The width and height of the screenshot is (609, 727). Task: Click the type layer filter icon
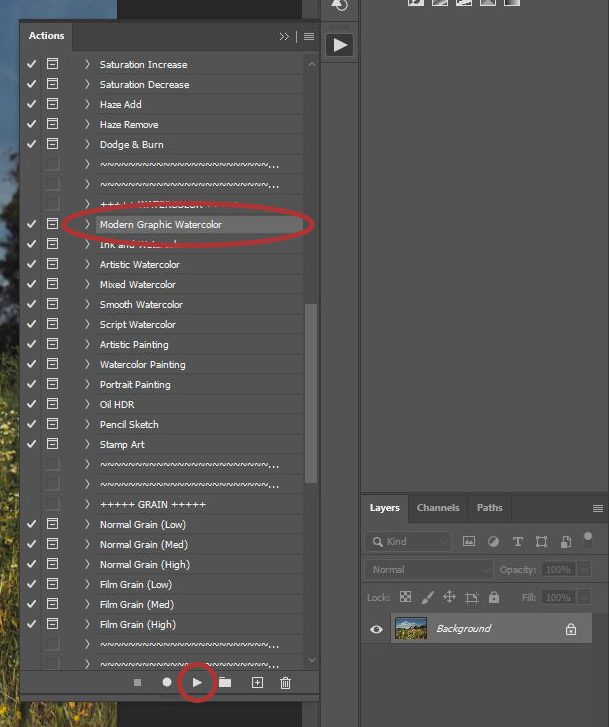pyautogui.click(x=517, y=541)
